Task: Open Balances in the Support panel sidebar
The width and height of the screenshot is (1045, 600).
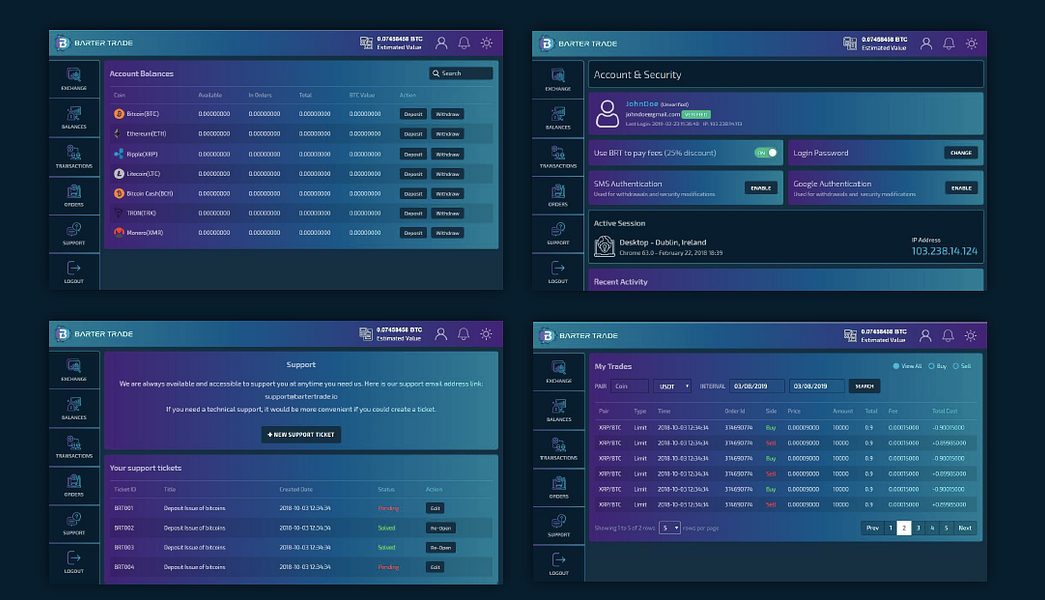Action: [74, 409]
